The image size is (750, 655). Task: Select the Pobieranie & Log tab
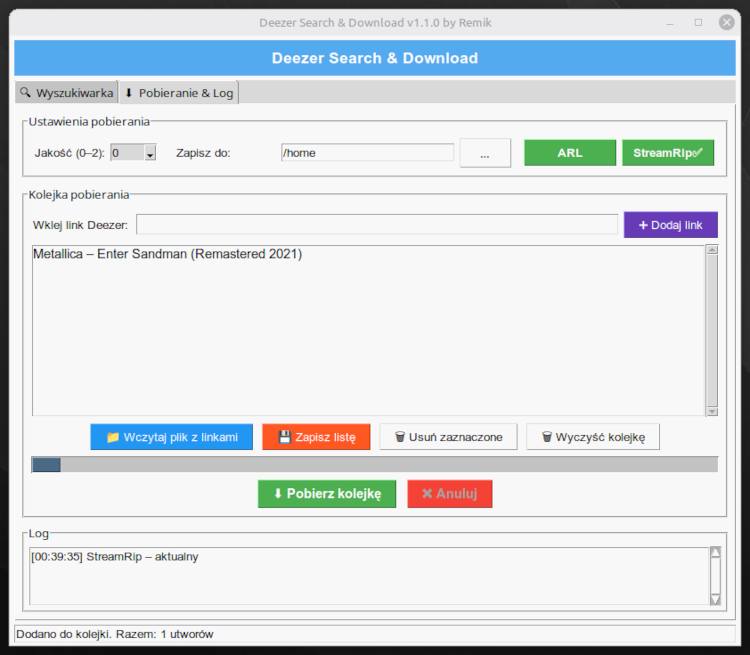(x=179, y=93)
